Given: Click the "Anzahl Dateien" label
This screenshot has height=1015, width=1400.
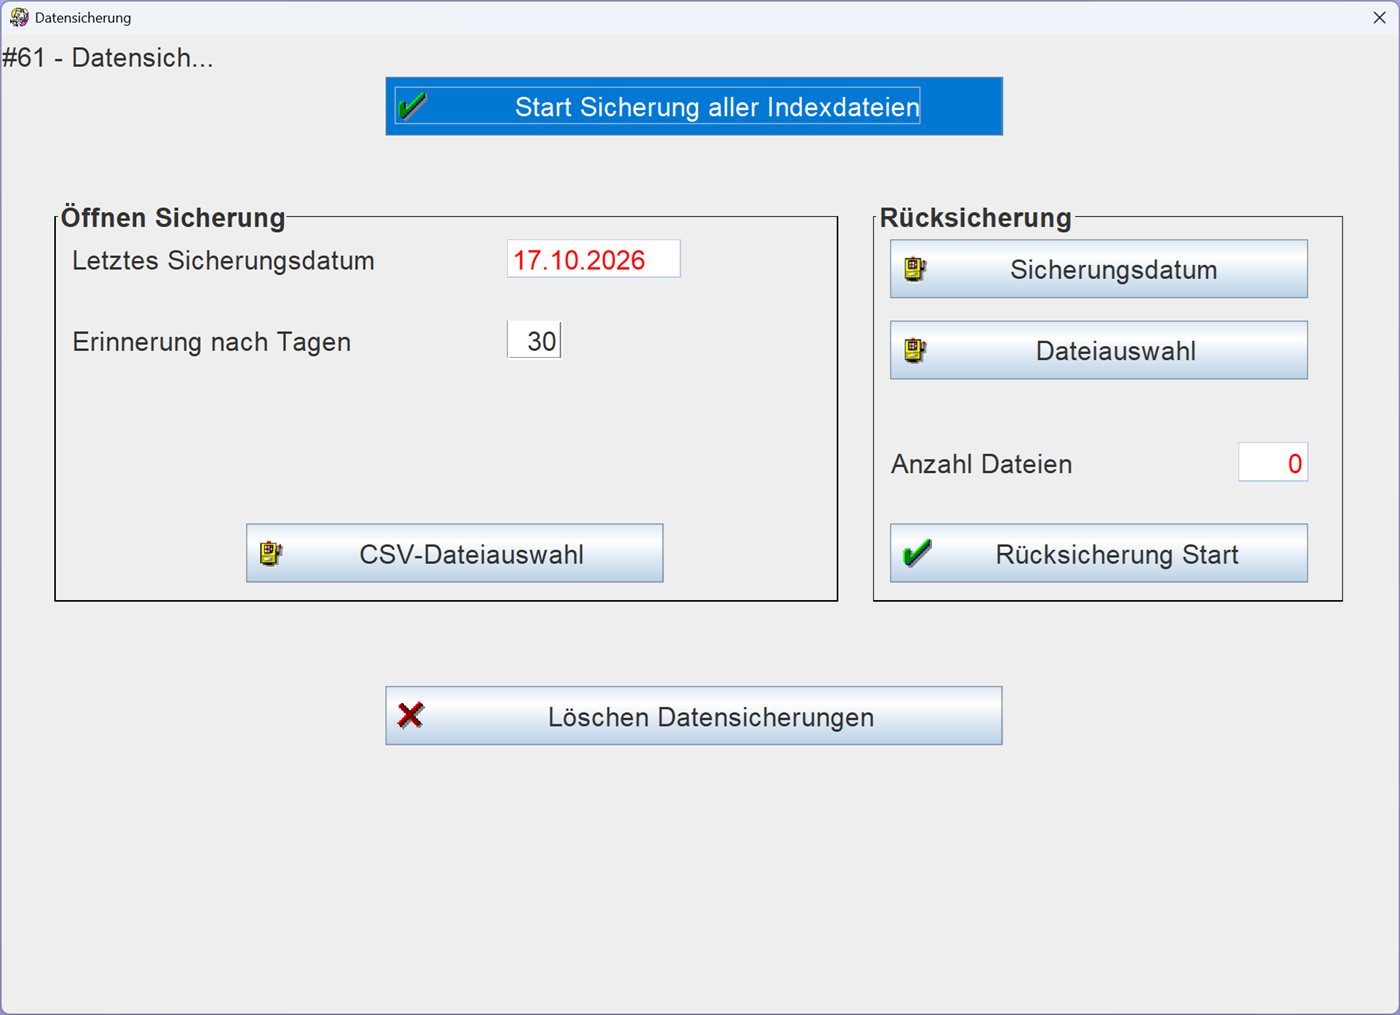Looking at the screenshot, I should [982, 464].
